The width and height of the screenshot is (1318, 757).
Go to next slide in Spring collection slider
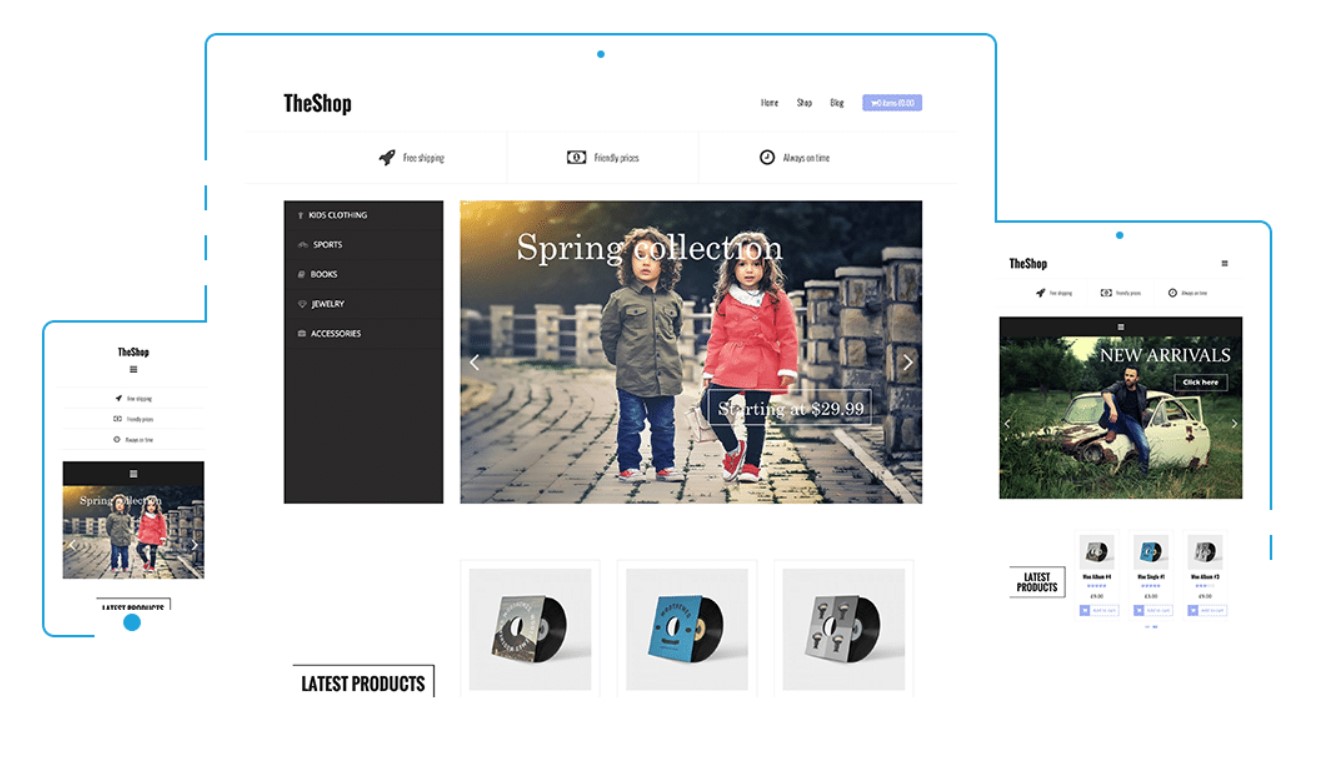click(908, 363)
